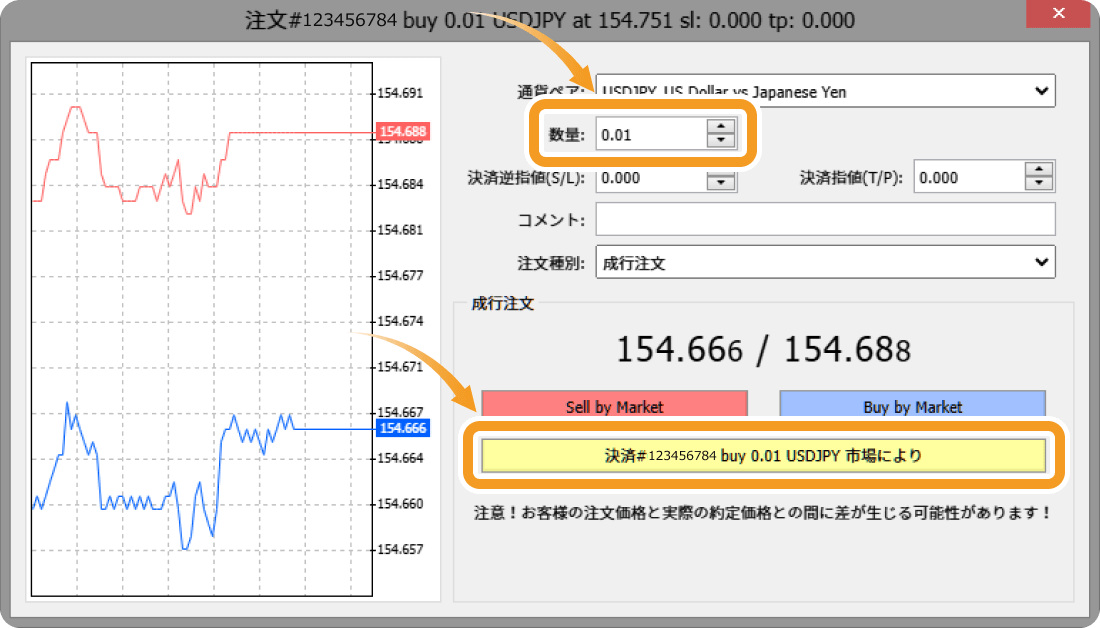
Task: Click the 決済逆指値(S/L) input field
Action: click(x=650, y=178)
